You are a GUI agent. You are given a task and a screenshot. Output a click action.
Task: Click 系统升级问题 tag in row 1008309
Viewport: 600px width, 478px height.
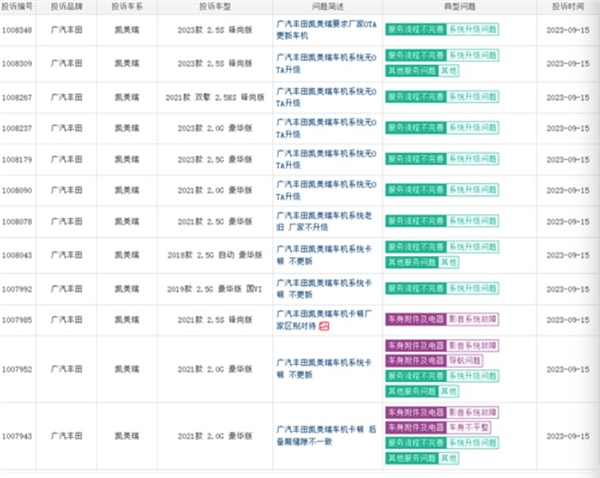473,56
